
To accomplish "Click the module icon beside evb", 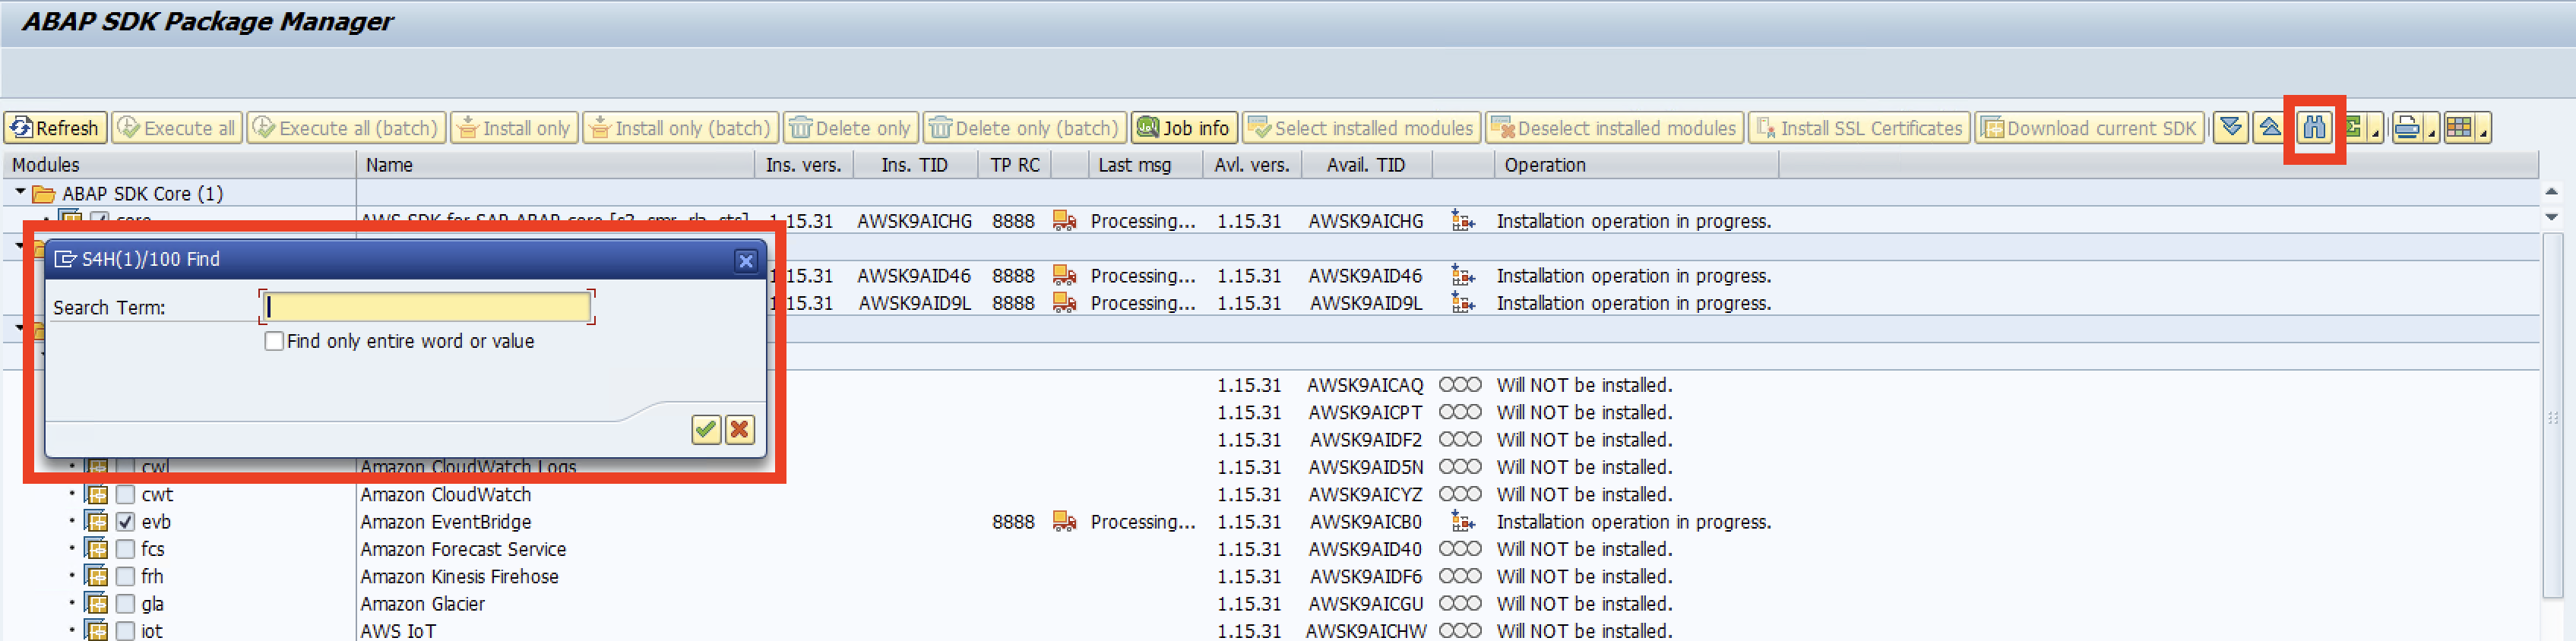I will [x=97, y=522].
